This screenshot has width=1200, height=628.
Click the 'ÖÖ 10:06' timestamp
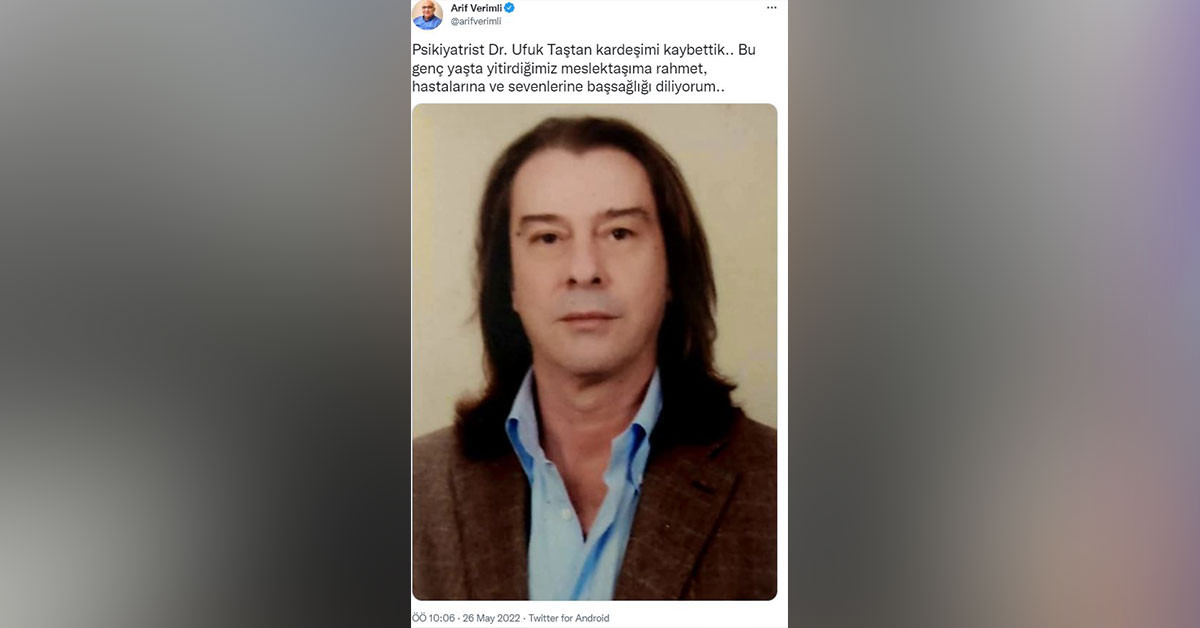point(433,618)
